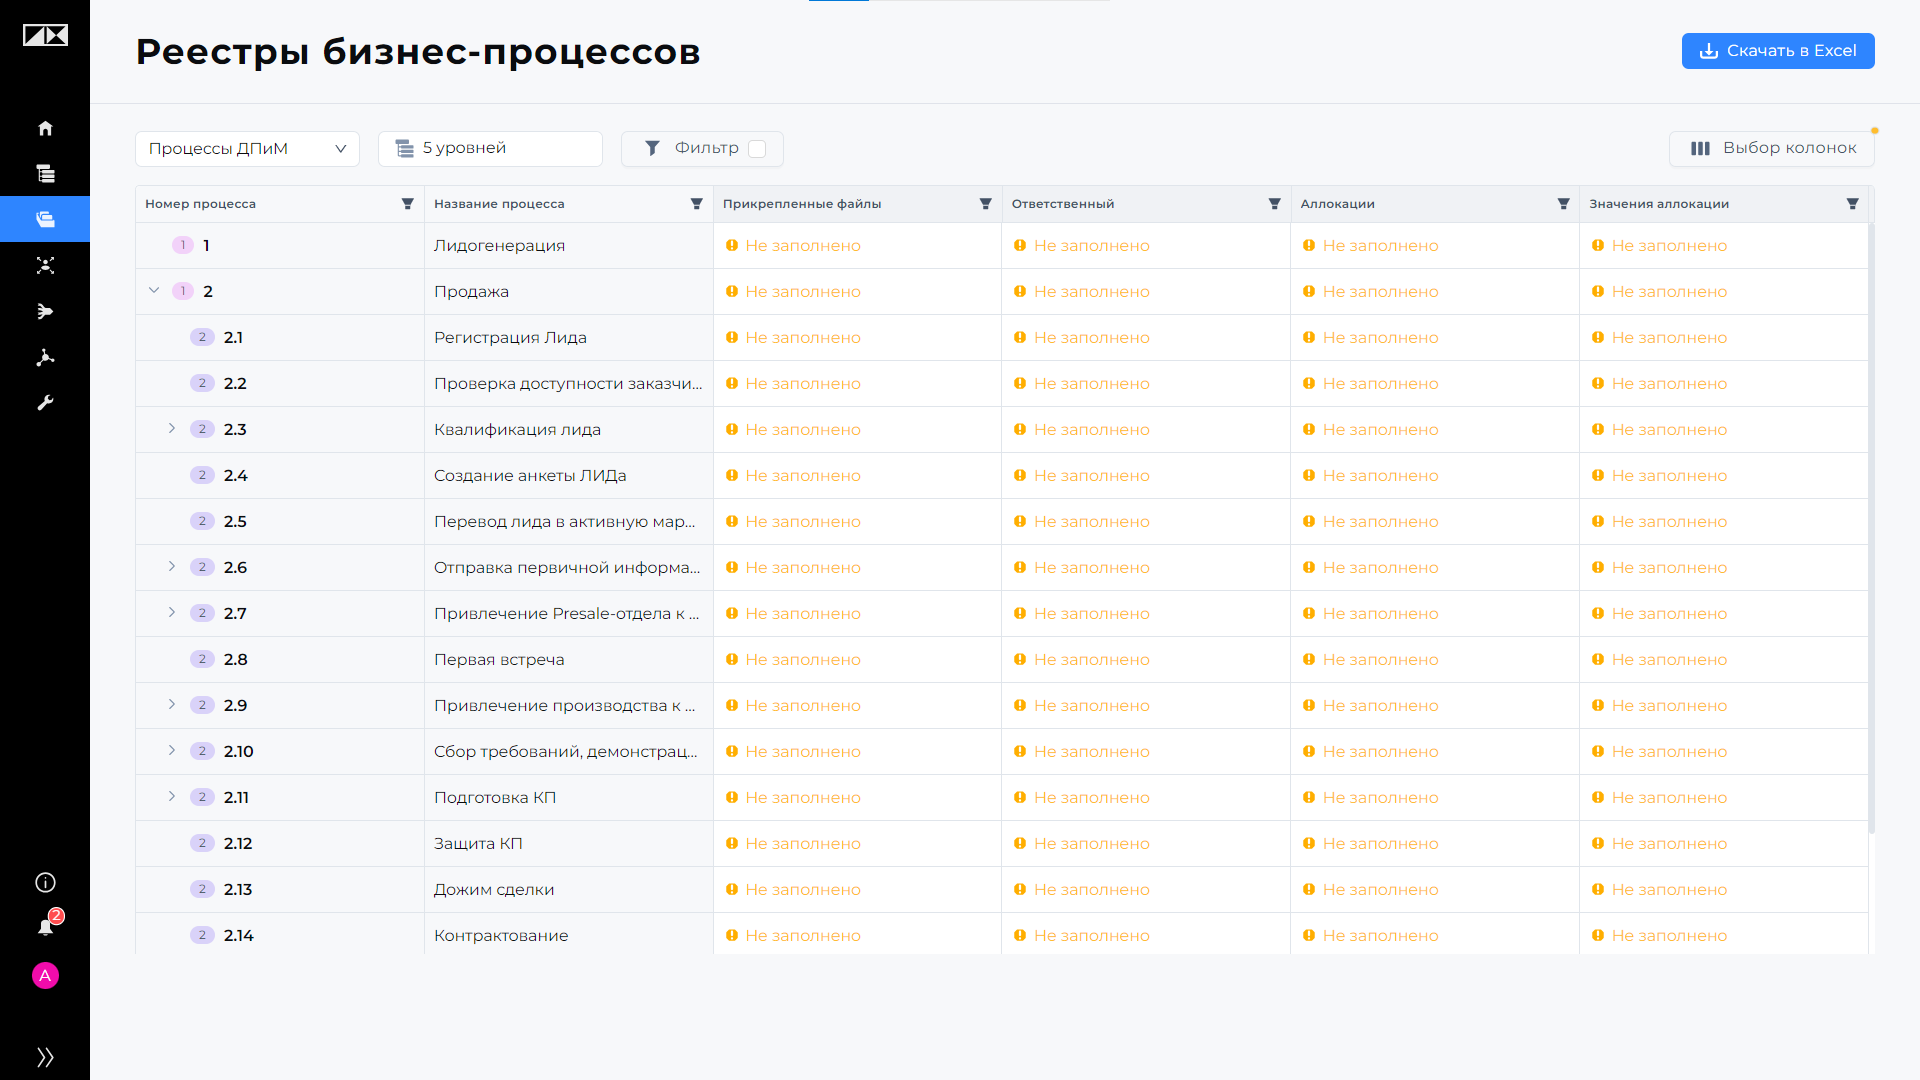Click level badge of process 1

[183, 245]
